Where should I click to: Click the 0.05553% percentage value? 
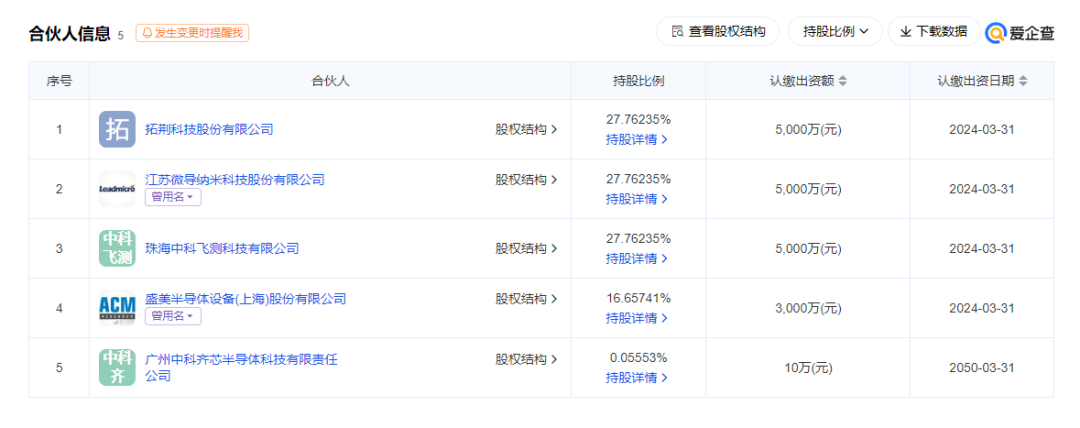click(x=638, y=358)
